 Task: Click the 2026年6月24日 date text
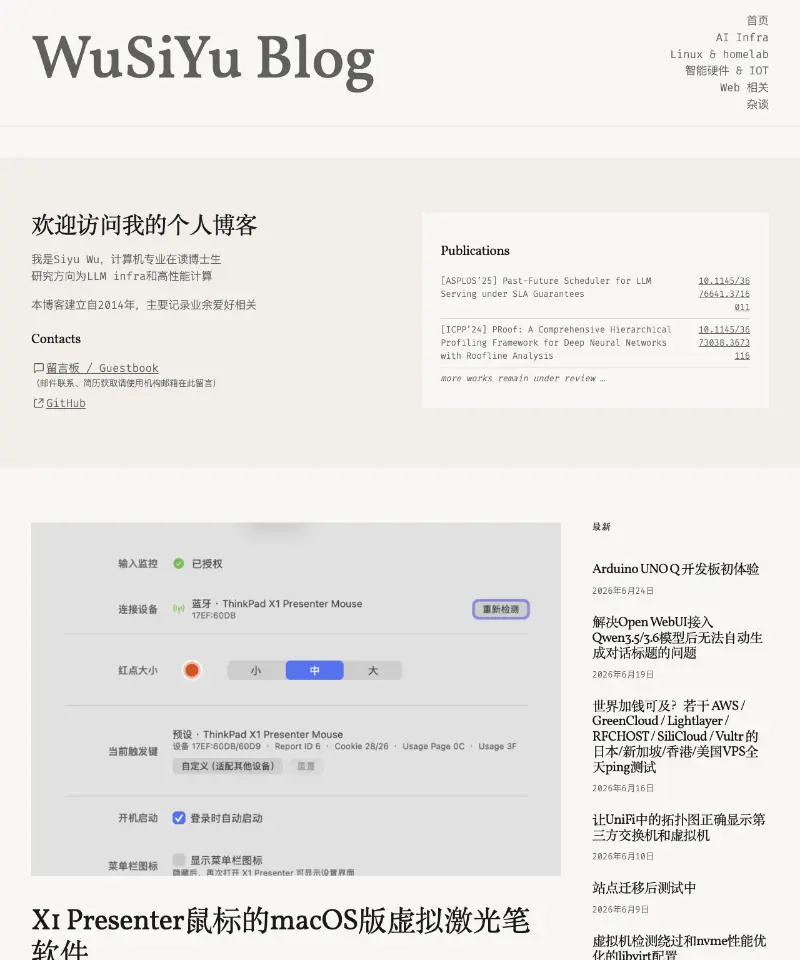(x=622, y=591)
